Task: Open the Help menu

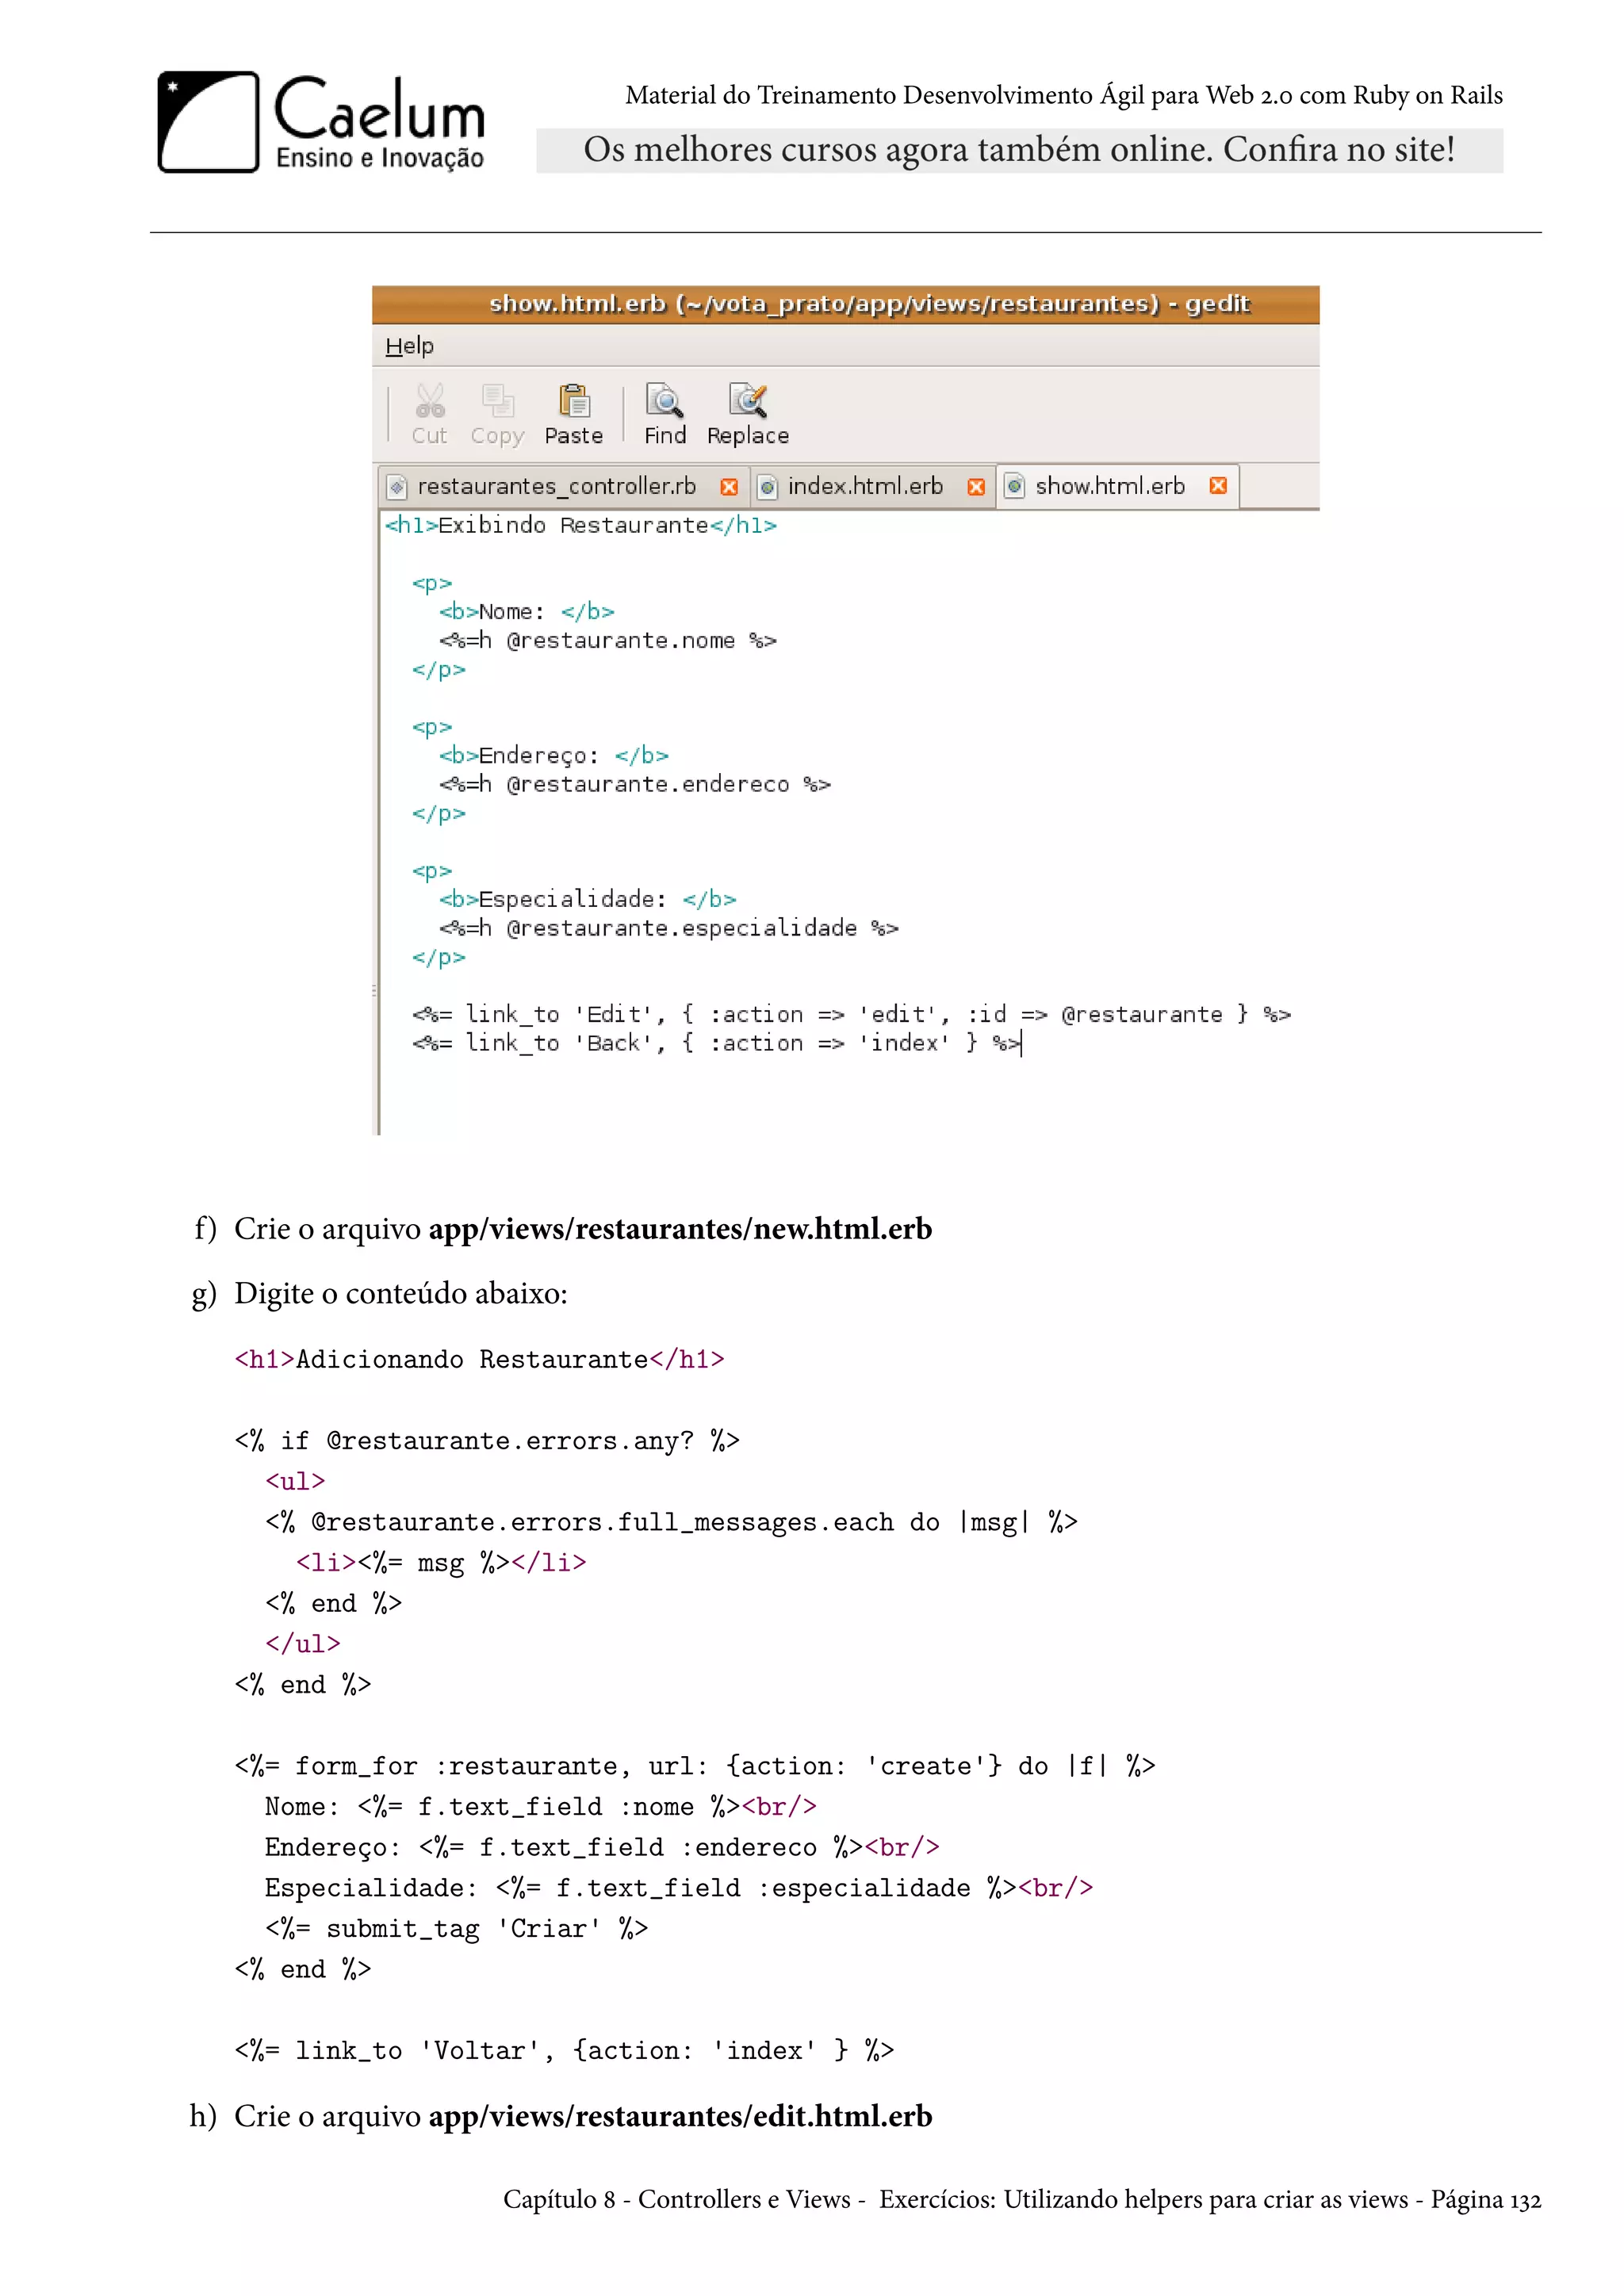Action: [409, 346]
